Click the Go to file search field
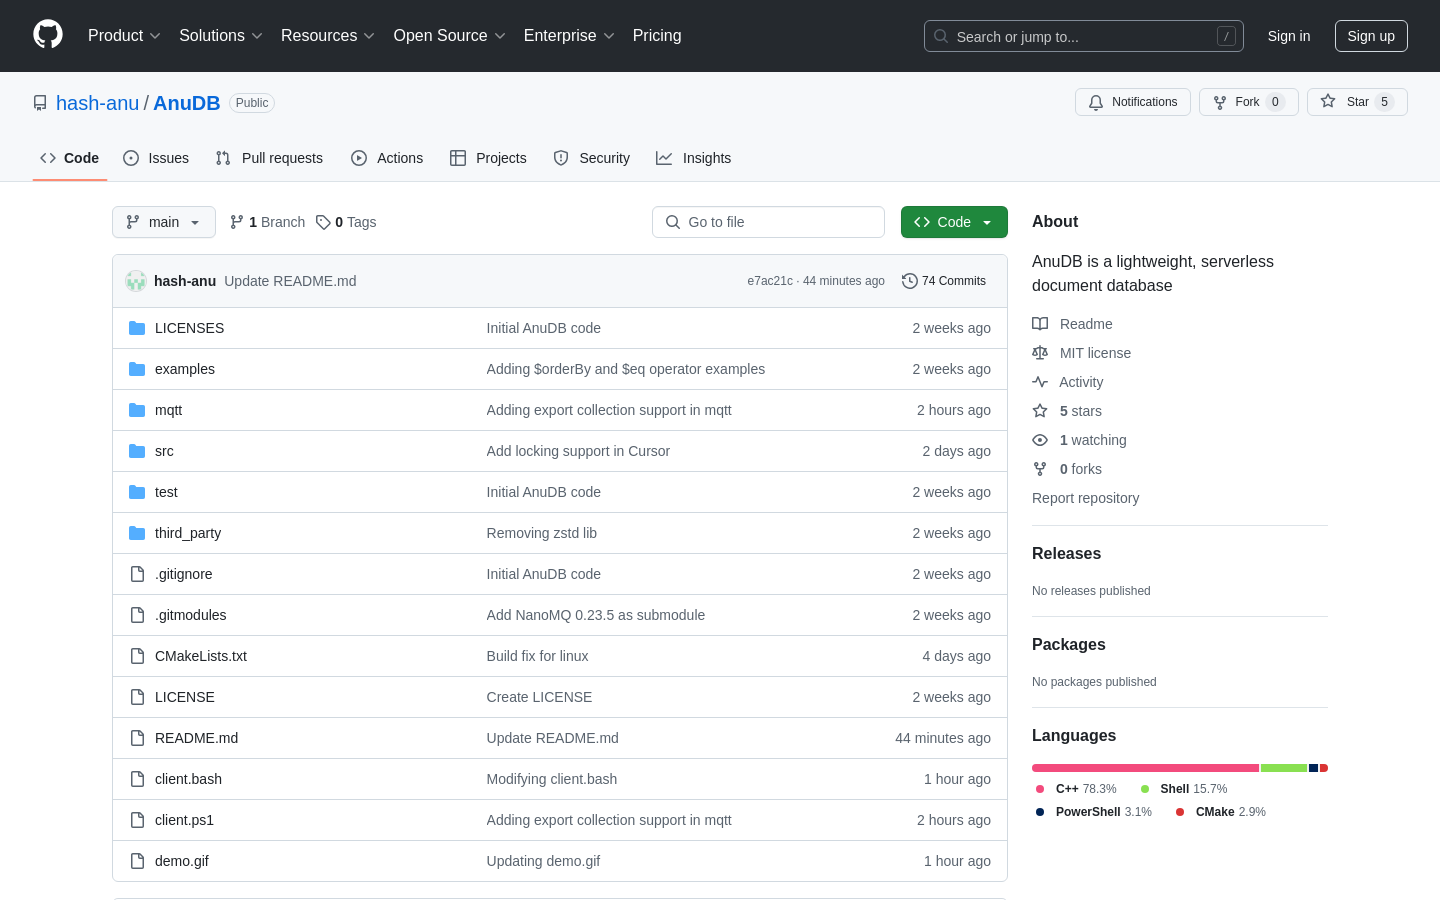The image size is (1440, 900). click(x=768, y=222)
